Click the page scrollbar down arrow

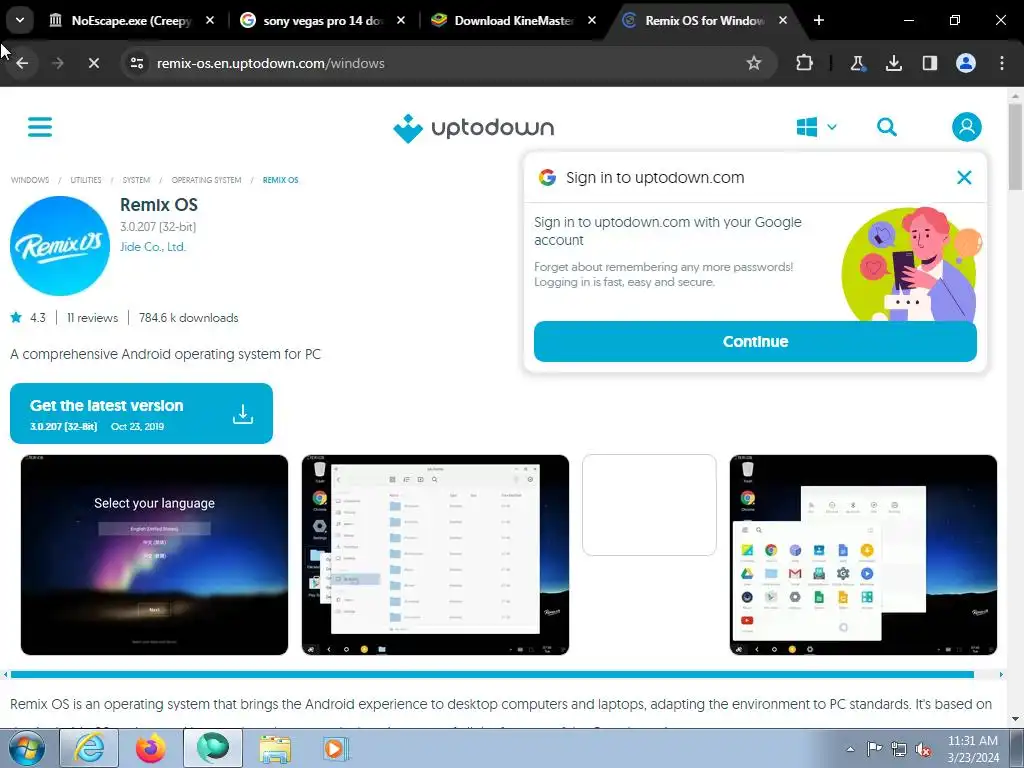[1015, 719]
